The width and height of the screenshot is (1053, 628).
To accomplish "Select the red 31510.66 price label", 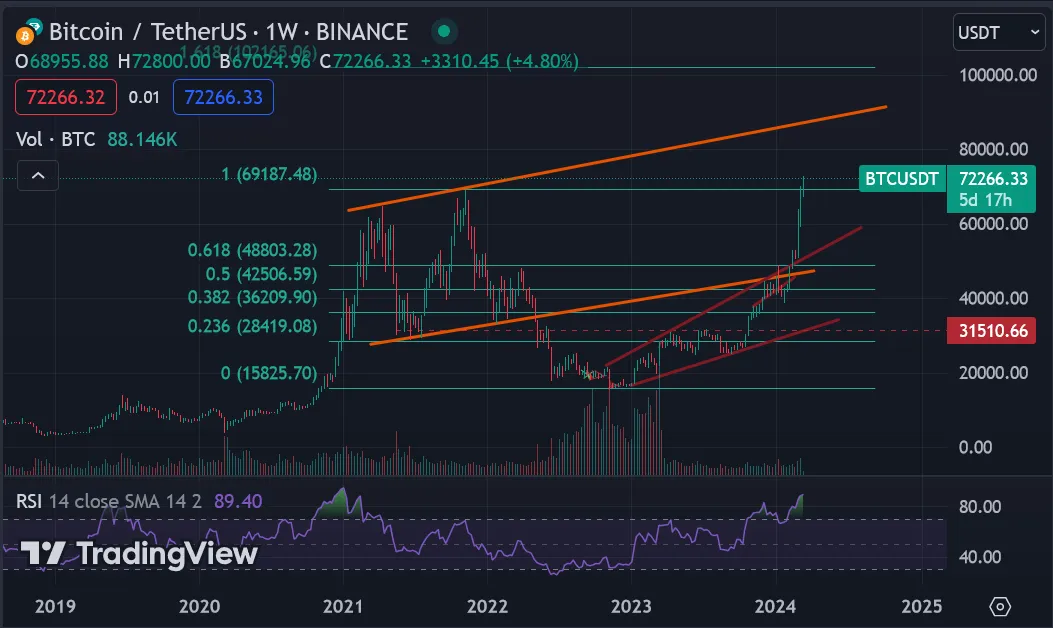I will click(993, 330).
